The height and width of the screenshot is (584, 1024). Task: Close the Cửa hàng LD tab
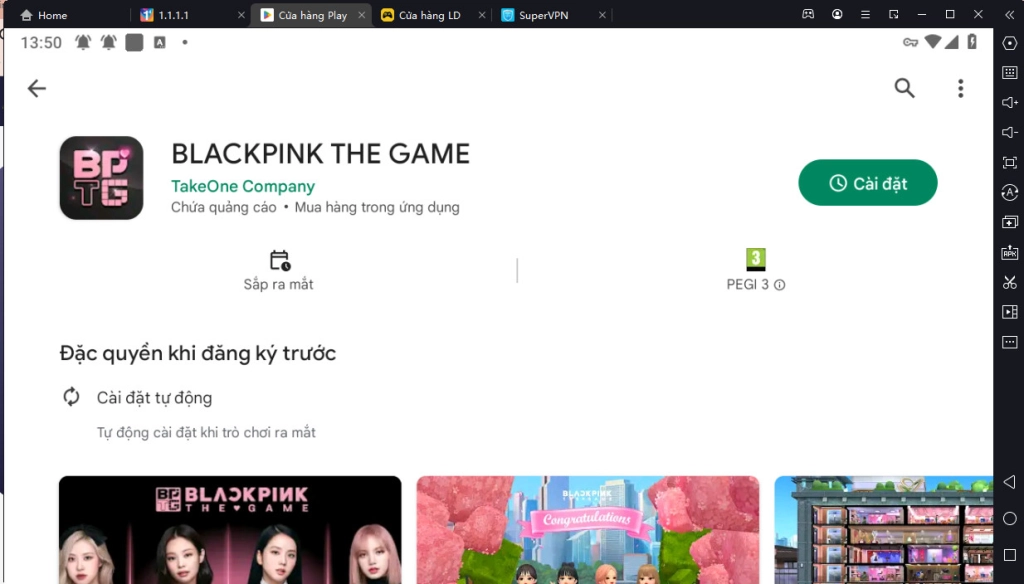click(482, 15)
